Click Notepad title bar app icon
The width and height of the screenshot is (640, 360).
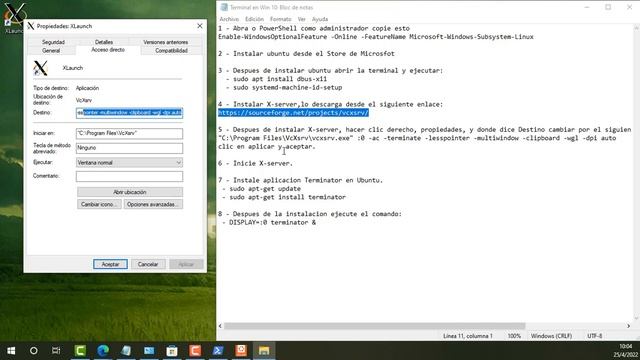coord(224,7)
